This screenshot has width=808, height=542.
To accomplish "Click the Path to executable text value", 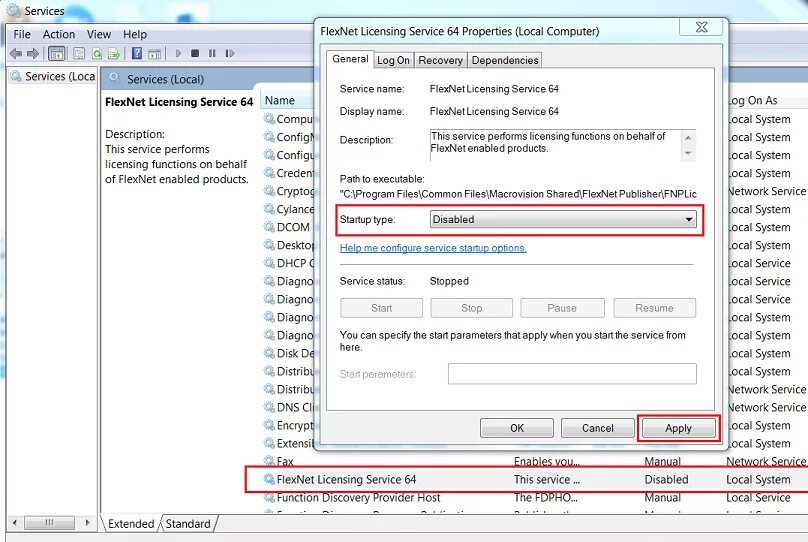I will tap(518, 194).
